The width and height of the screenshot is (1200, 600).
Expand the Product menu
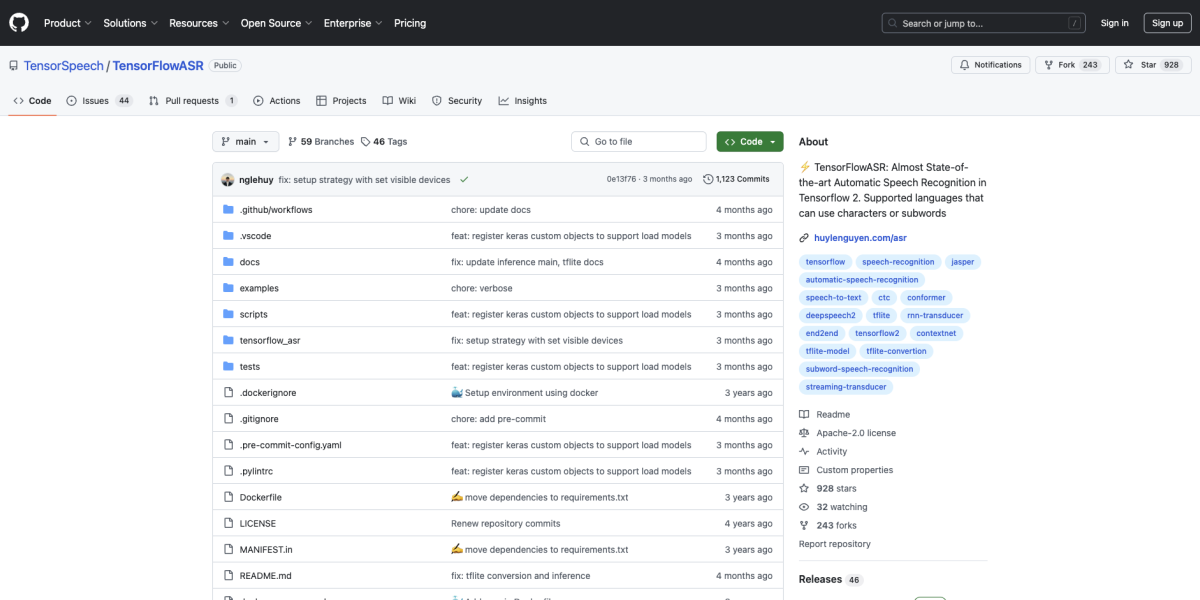pyautogui.click(x=67, y=23)
